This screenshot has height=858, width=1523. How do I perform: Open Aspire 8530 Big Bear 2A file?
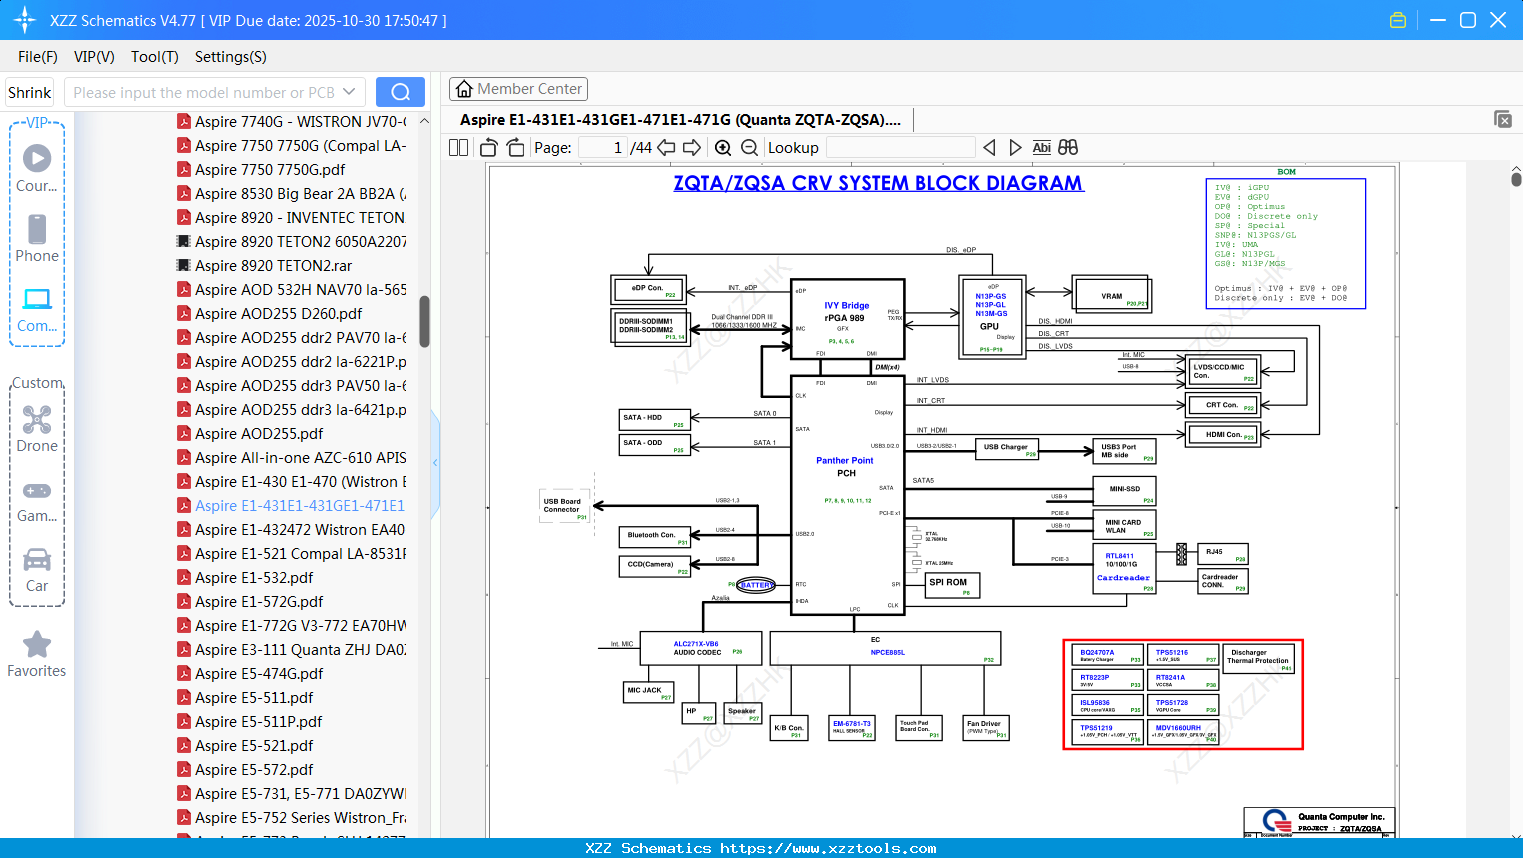tap(292, 193)
